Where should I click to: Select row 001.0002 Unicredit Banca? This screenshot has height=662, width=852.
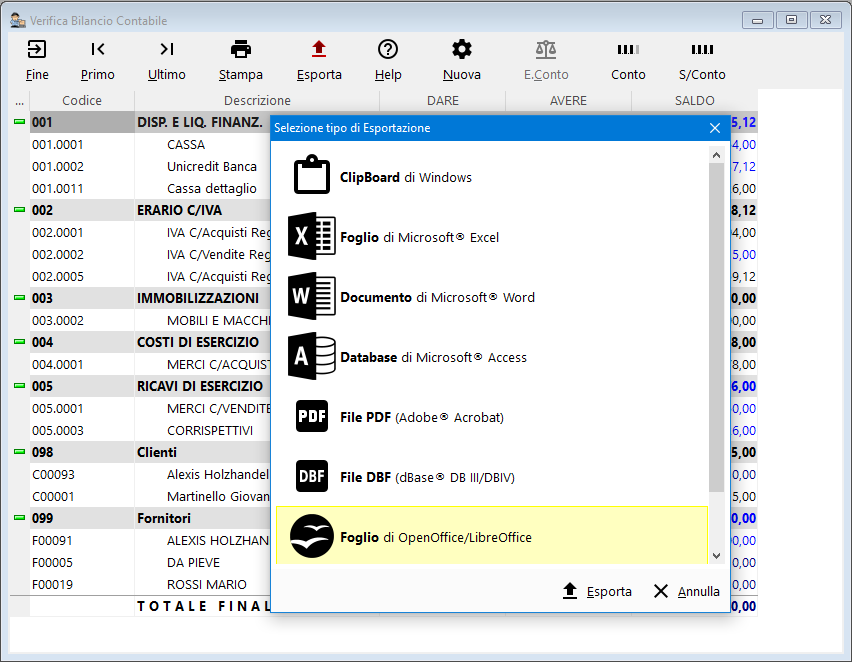150,166
